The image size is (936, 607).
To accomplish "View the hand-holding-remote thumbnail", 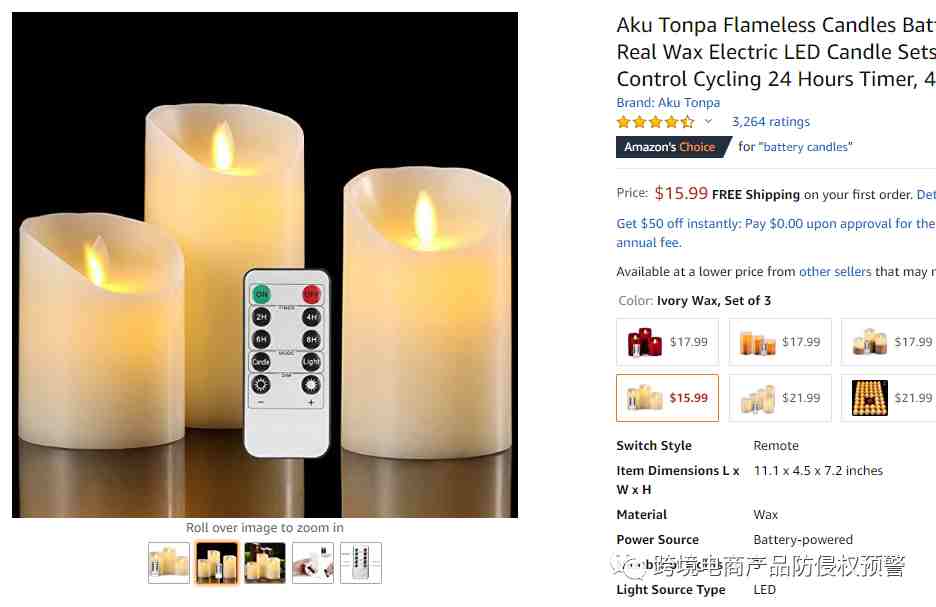I will pyautogui.click(x=313, y=563).
